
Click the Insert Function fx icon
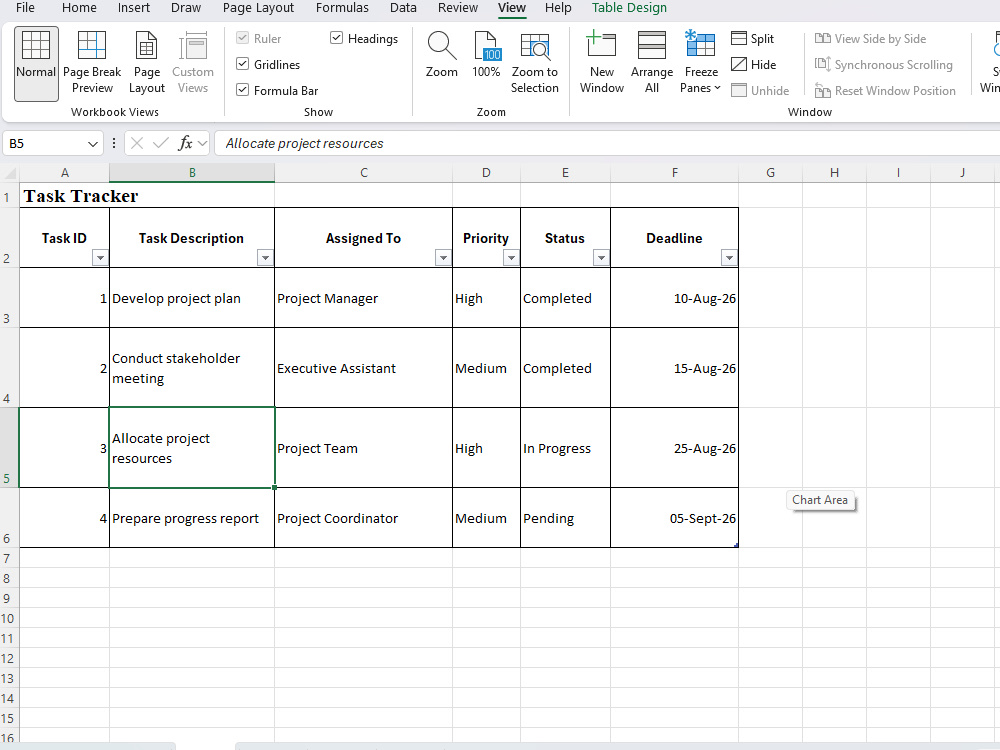[x=185, y=143]
